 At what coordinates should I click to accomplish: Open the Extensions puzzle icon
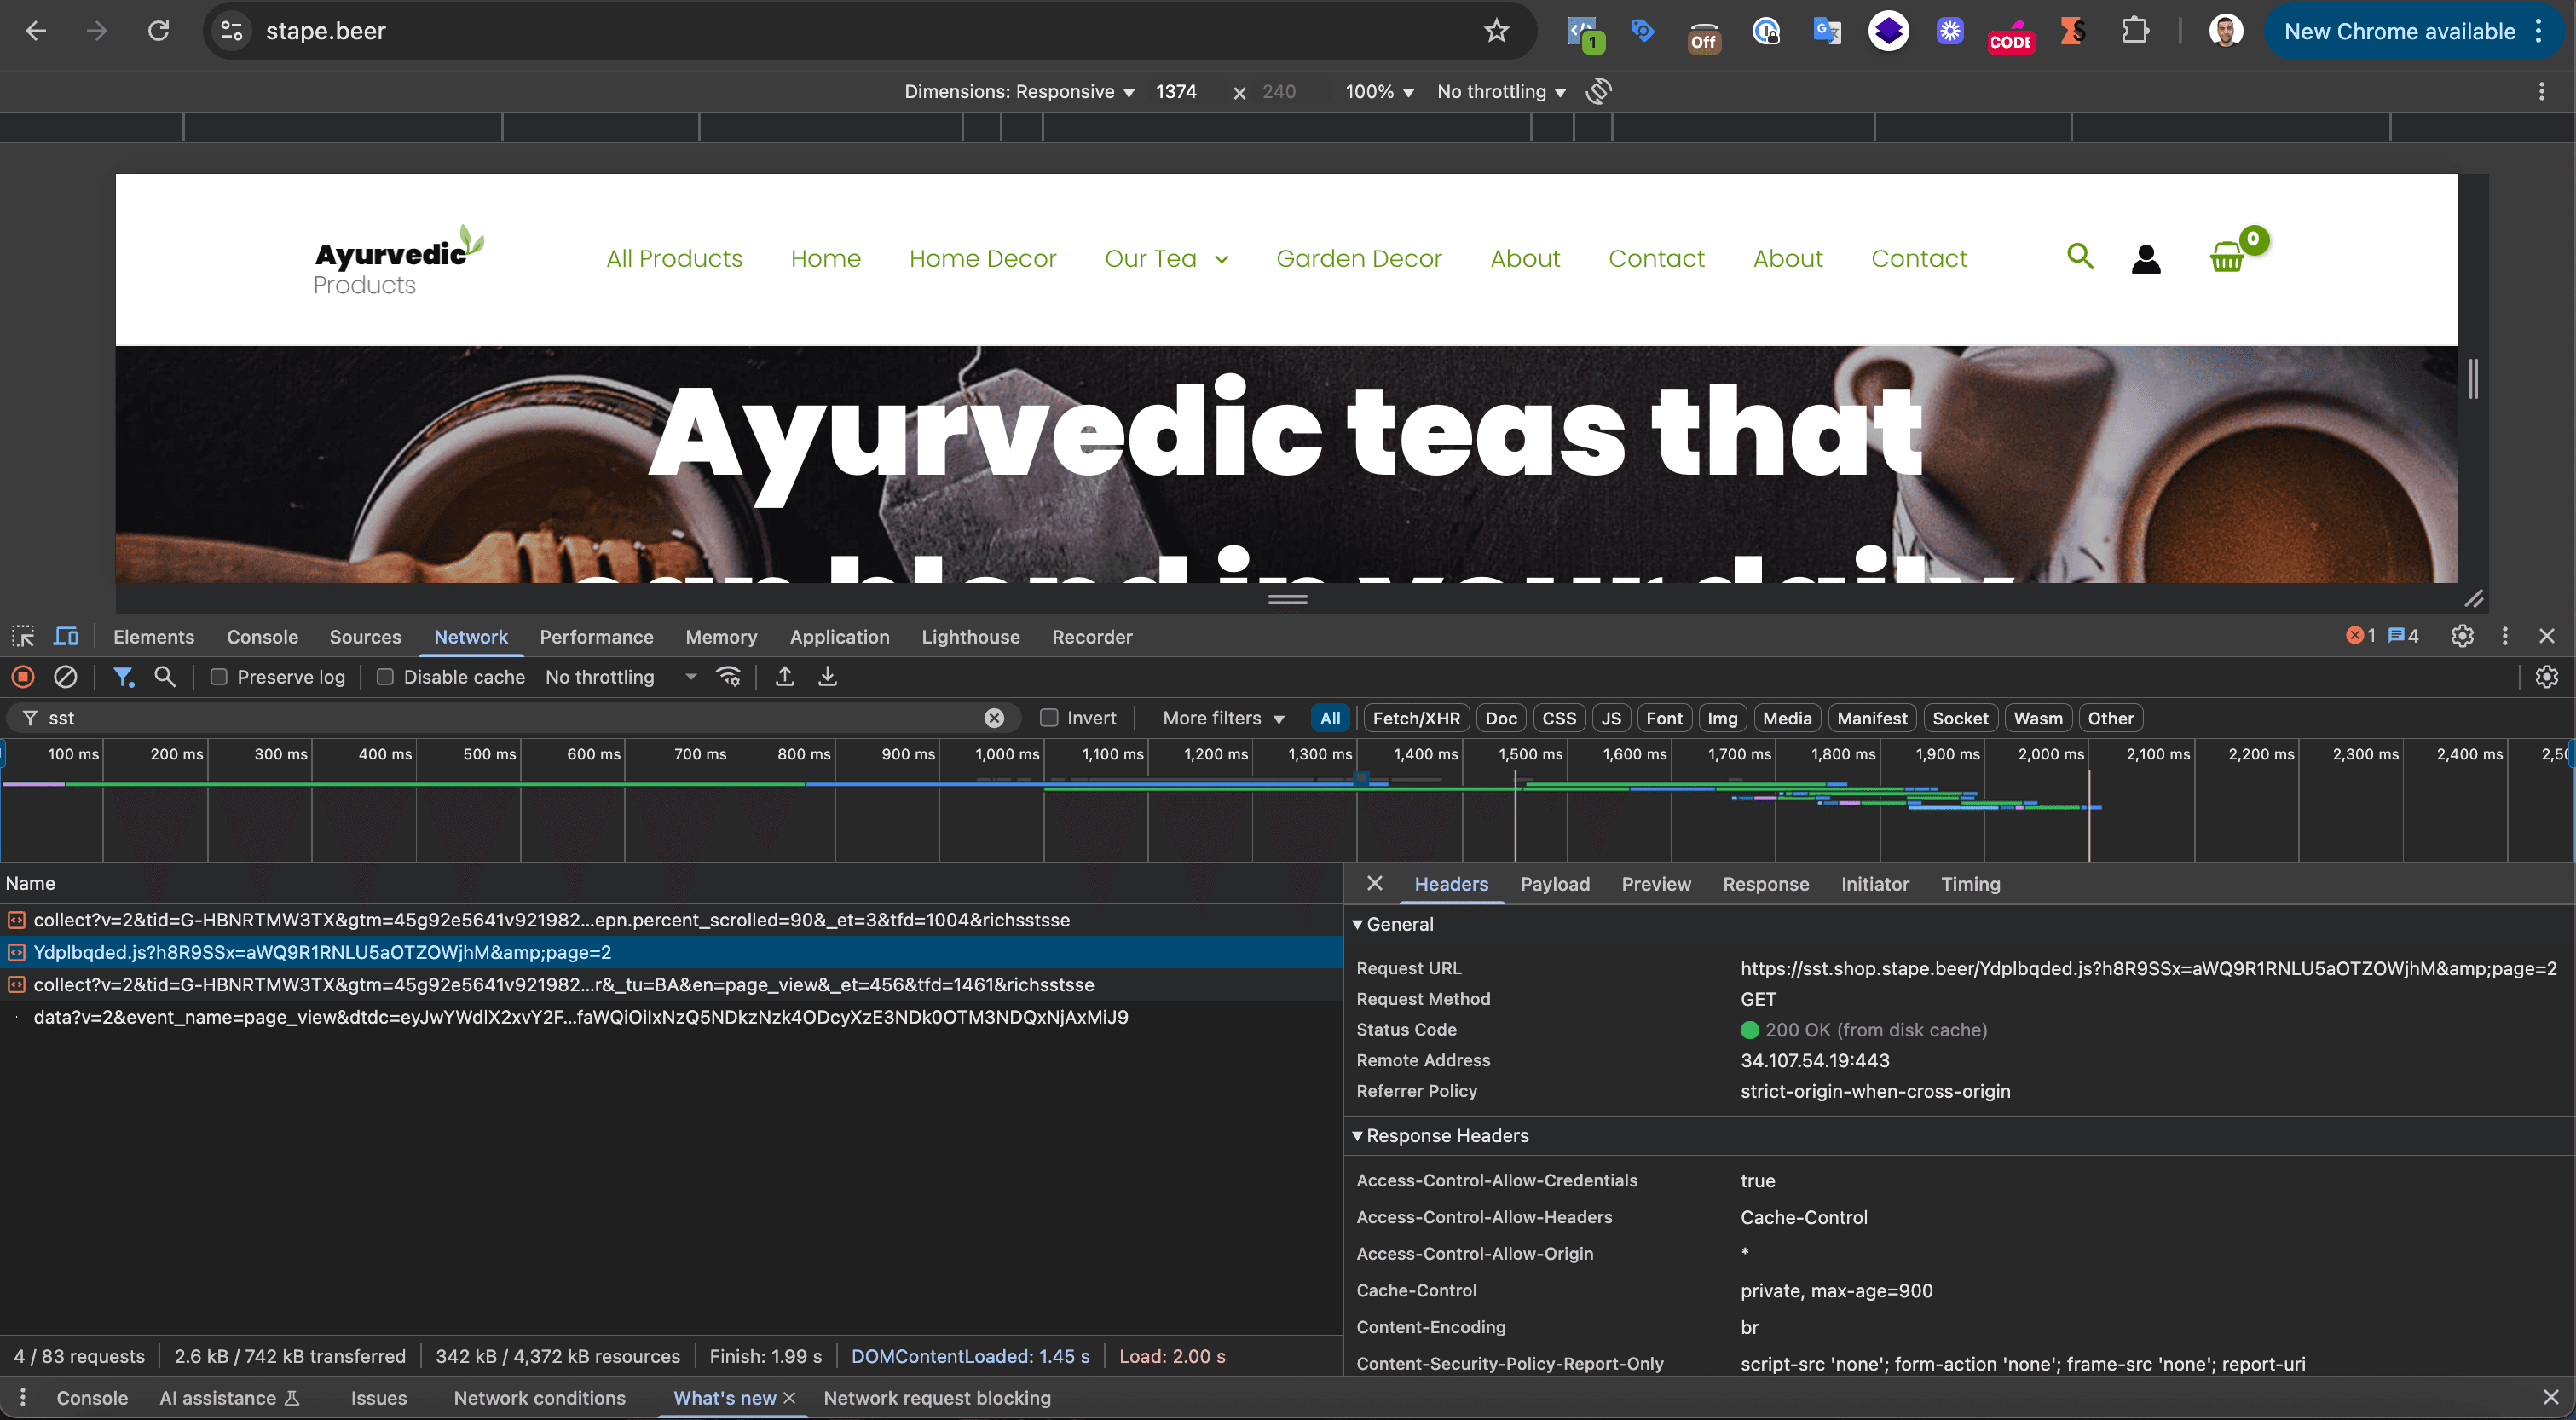tap(2135, 31)
